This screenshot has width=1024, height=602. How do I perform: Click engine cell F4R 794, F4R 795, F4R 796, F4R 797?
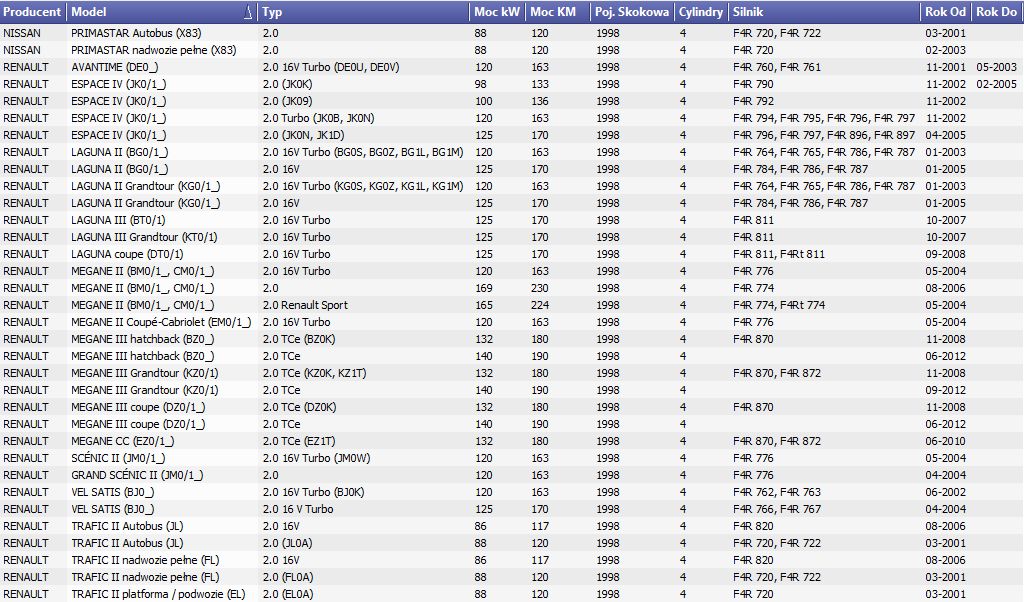click(x=824, y=118)
